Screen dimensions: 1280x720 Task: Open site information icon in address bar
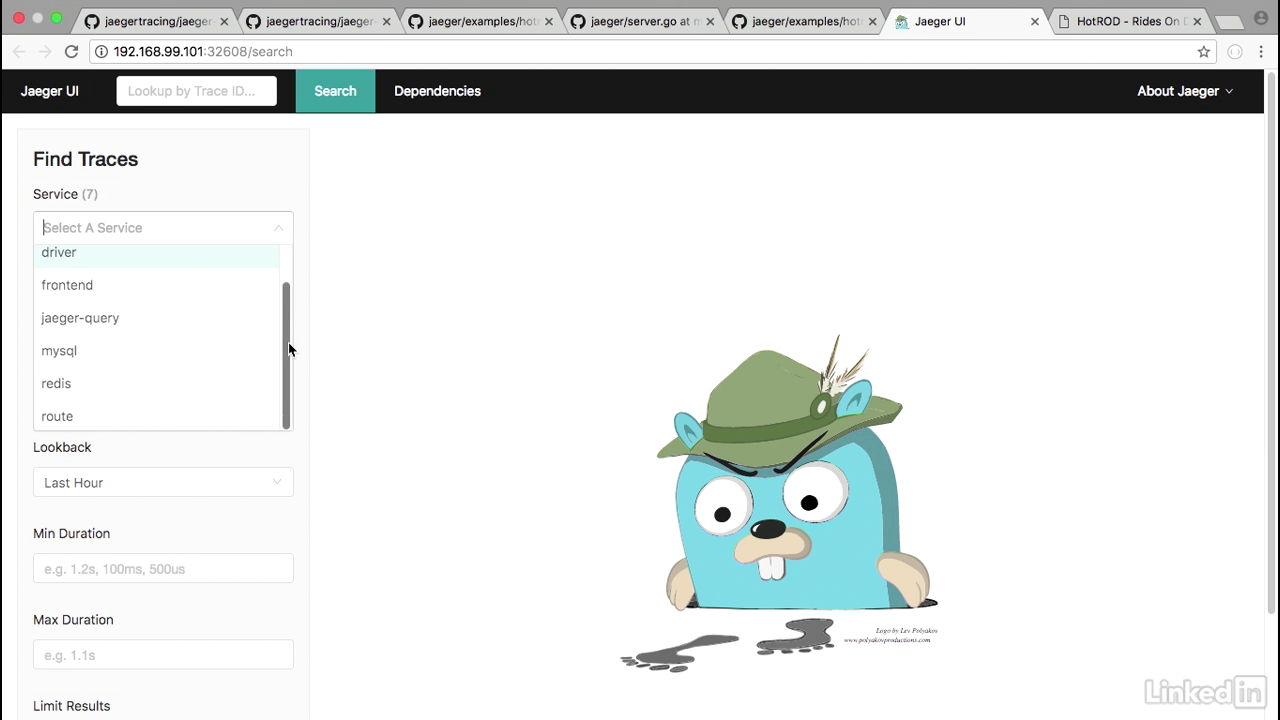point(101,52)
